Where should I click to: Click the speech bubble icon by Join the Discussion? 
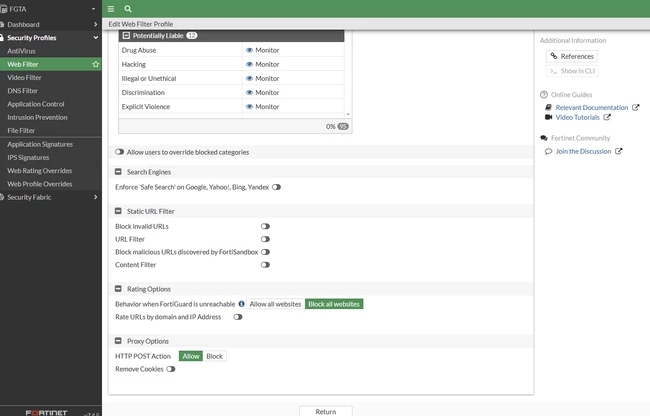(548, 151)
